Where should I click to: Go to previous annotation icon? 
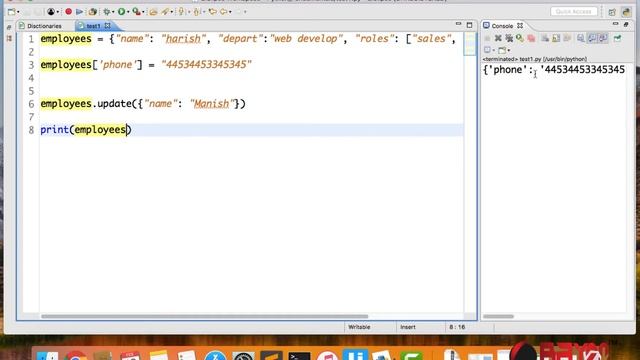[x=197, y=12]
